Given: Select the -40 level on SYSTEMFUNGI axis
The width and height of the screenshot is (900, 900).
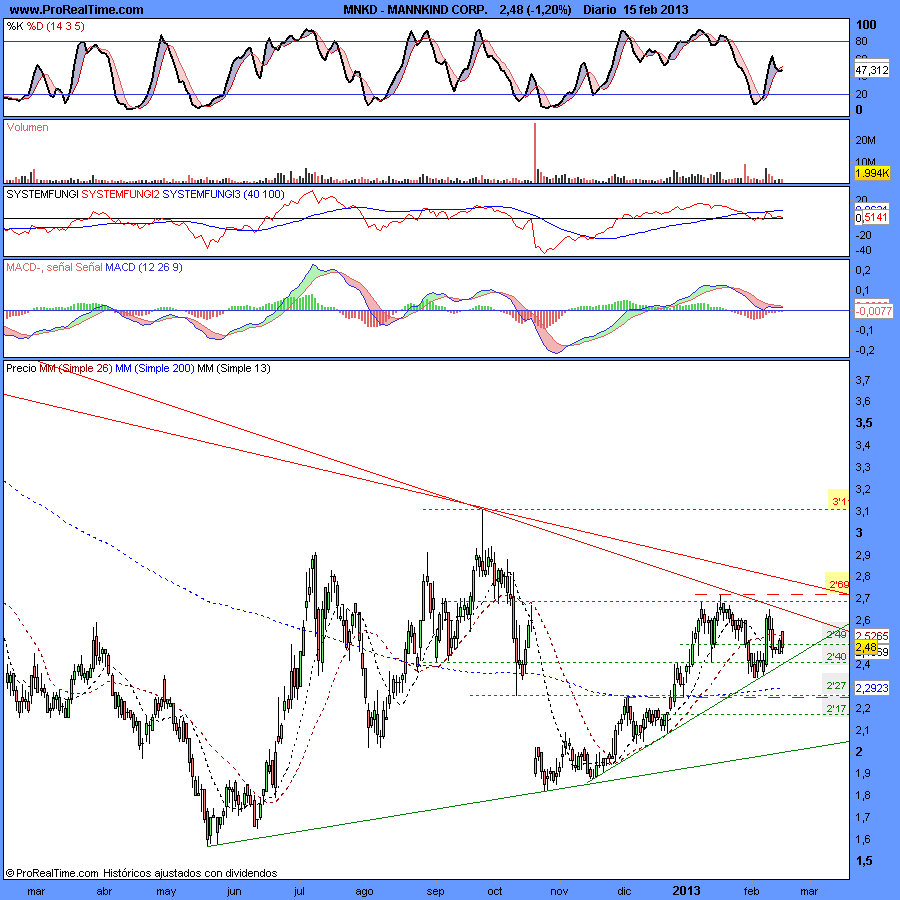Looking at the screenshot, I should (x=863, y=250).
